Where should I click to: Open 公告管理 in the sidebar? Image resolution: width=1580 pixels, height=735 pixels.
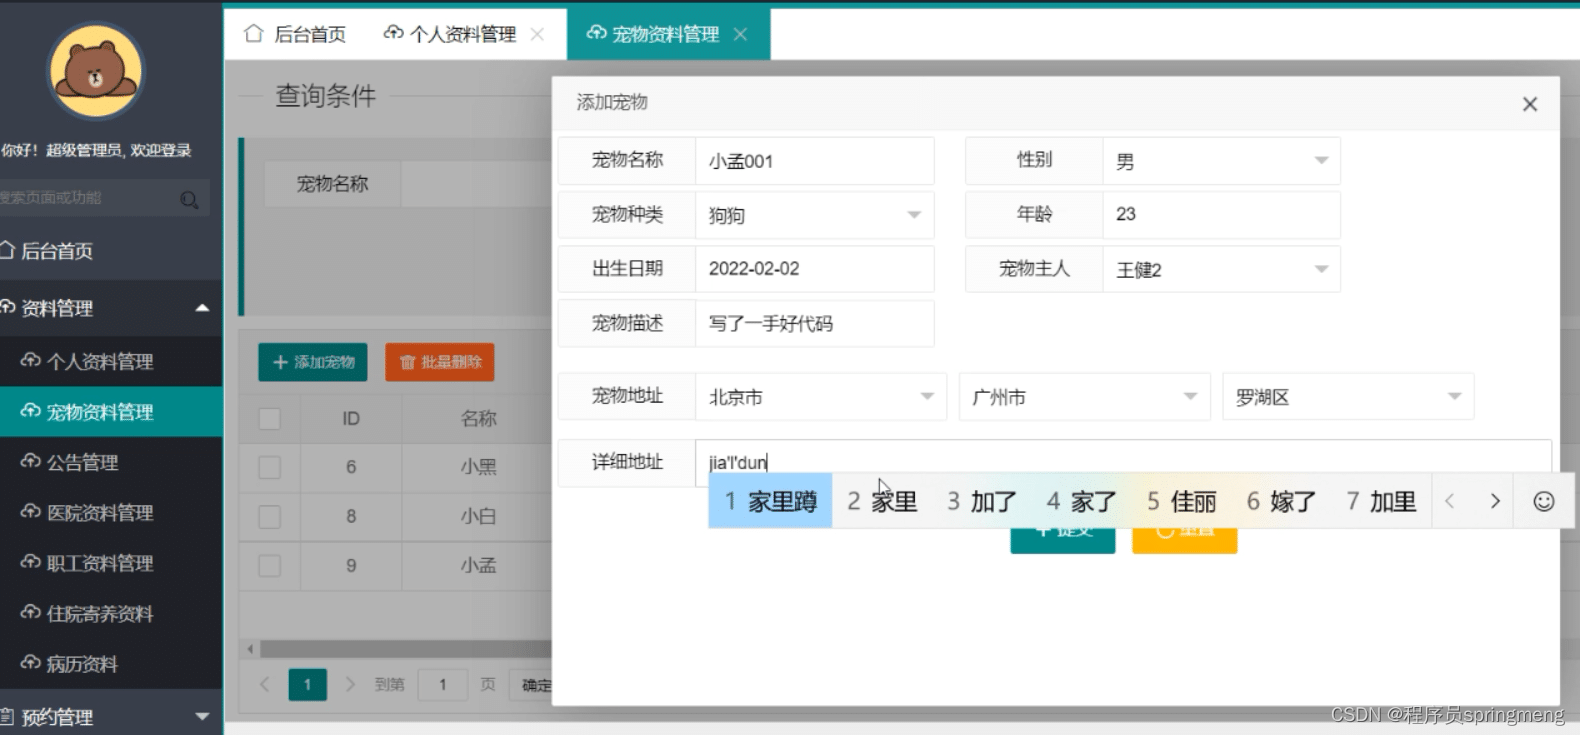(111, 462)
